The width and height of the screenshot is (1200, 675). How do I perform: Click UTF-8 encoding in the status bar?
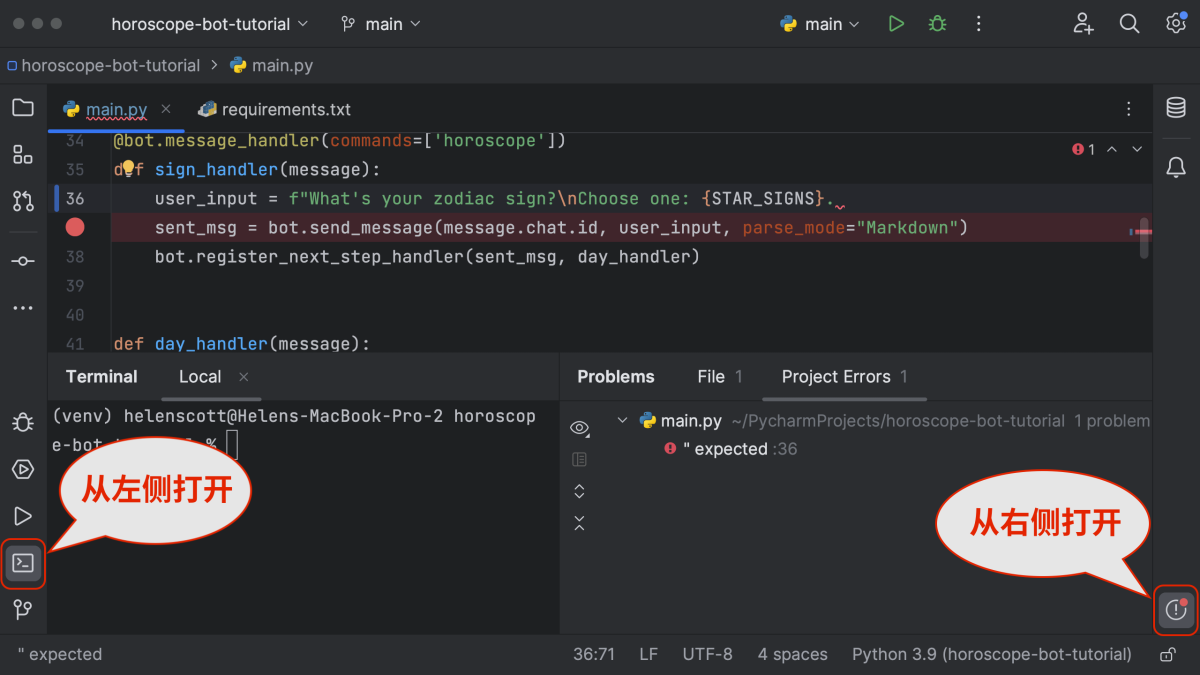707,654
